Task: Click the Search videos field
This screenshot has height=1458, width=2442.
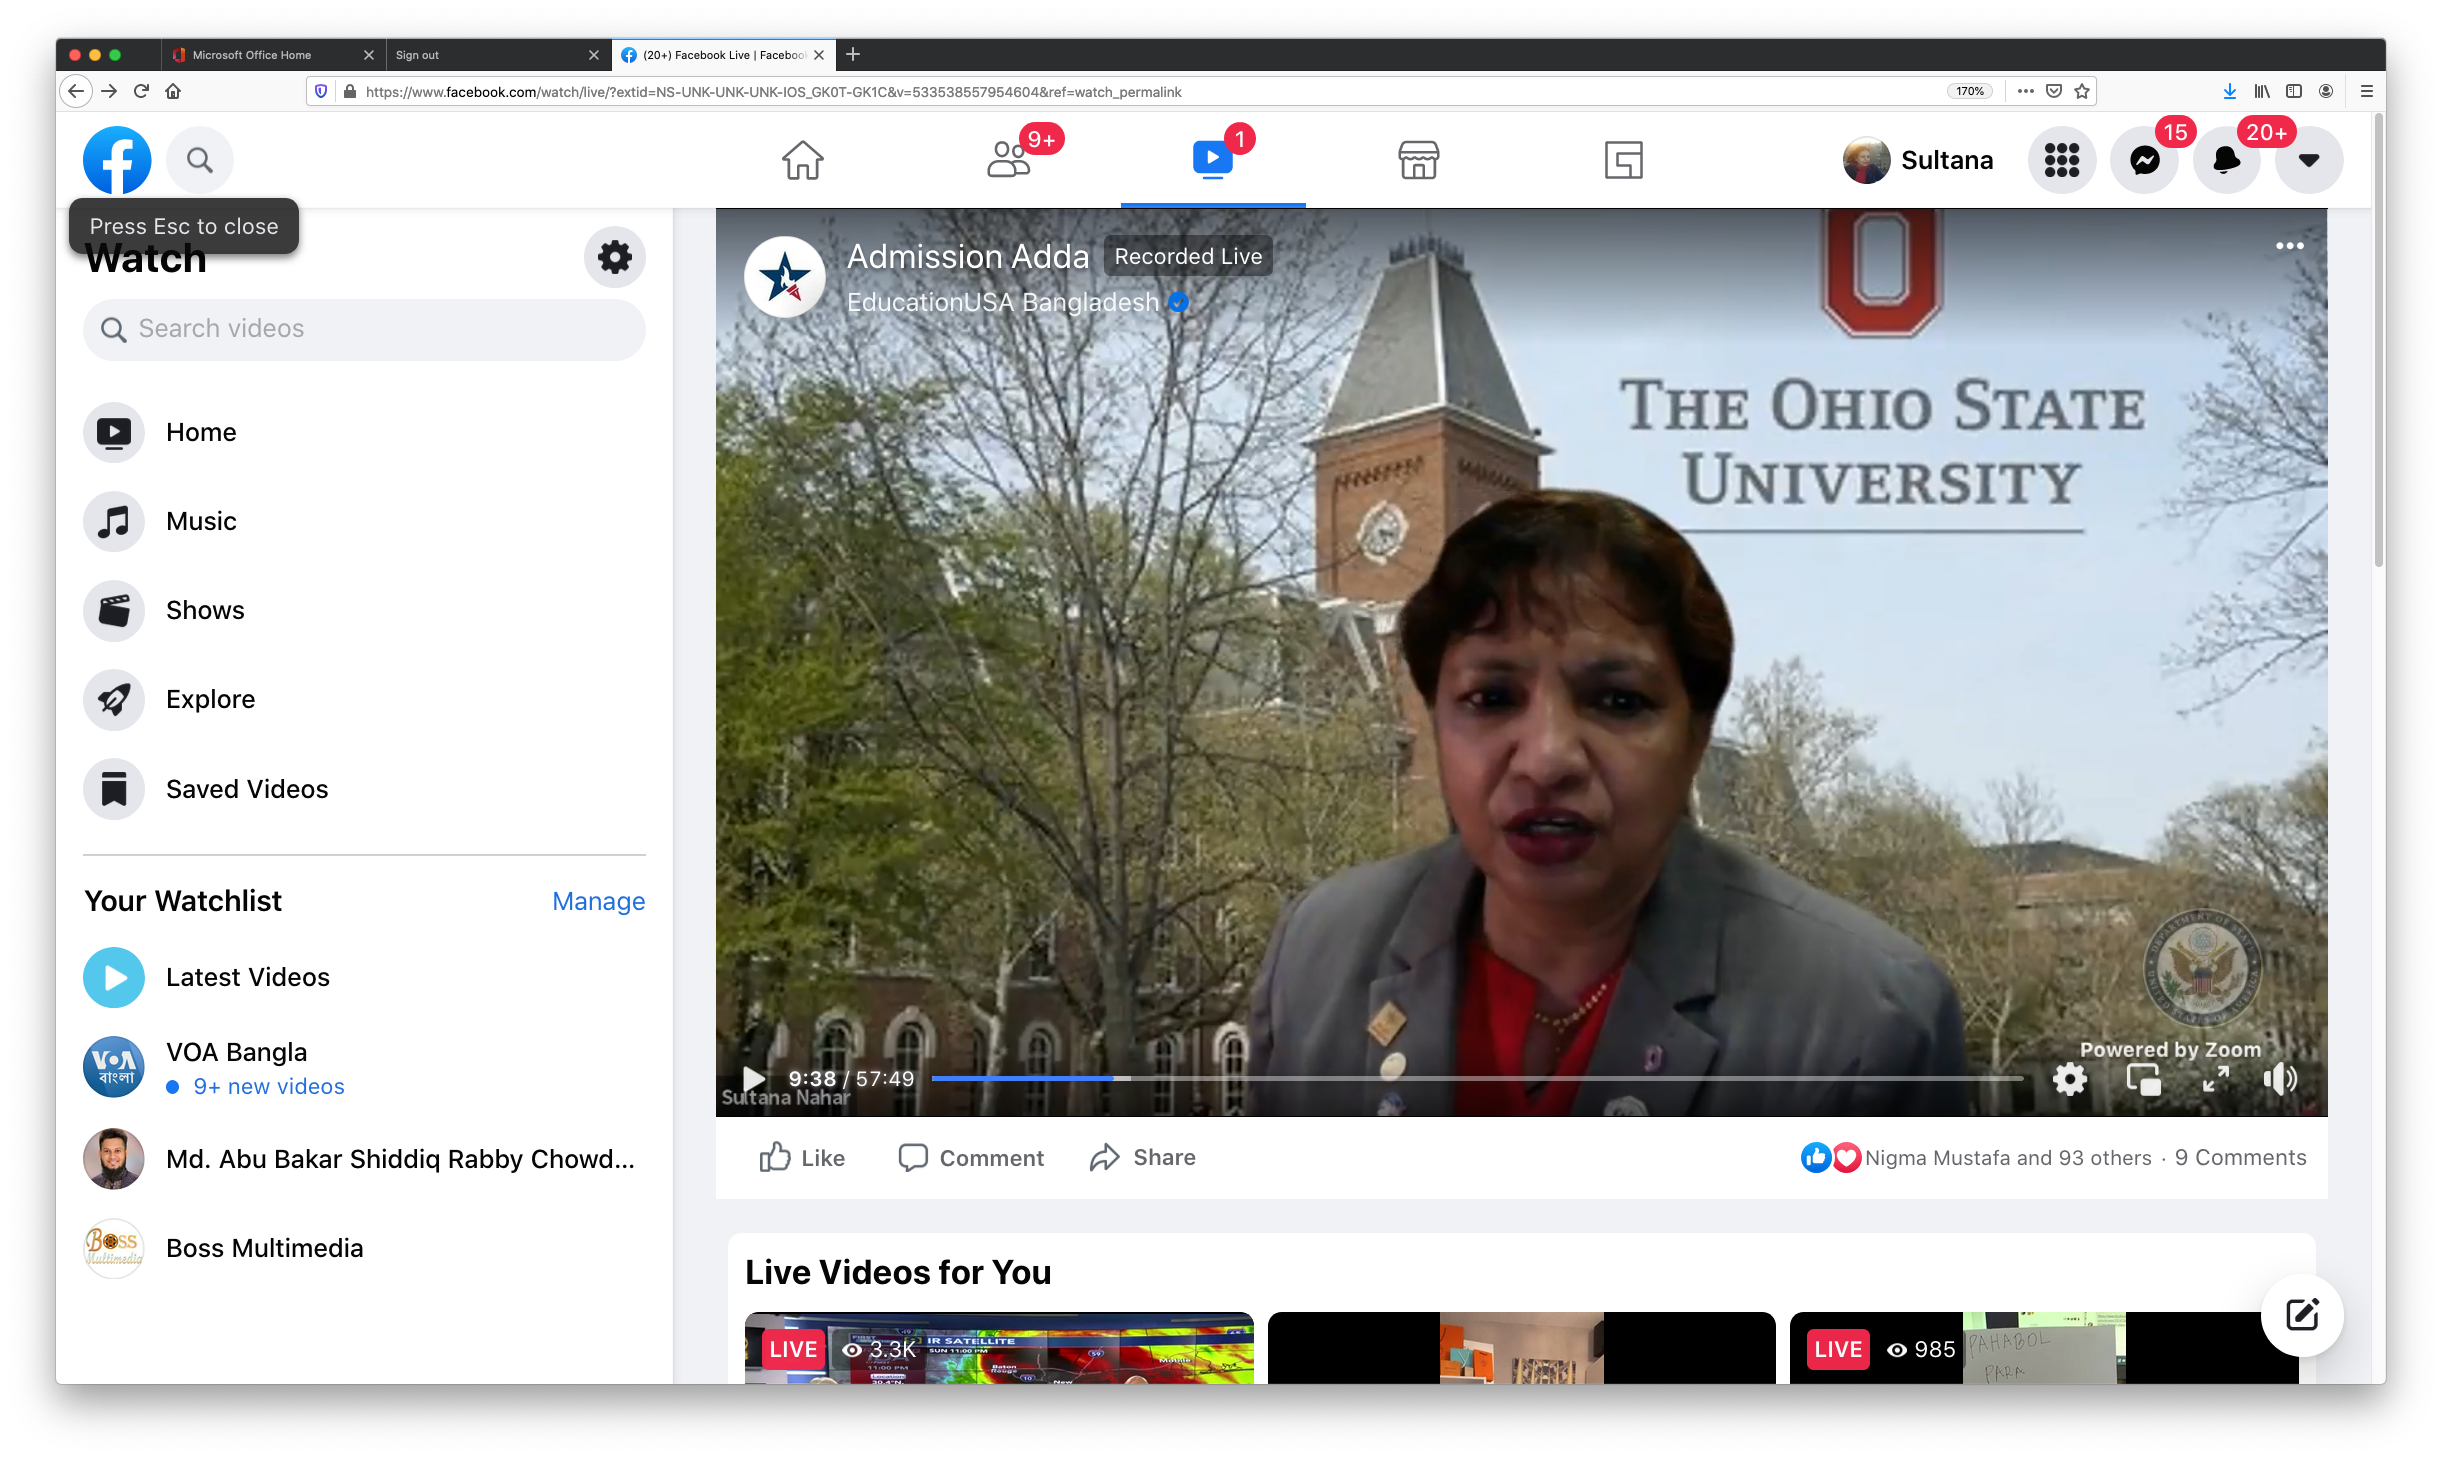Action: 364,329
